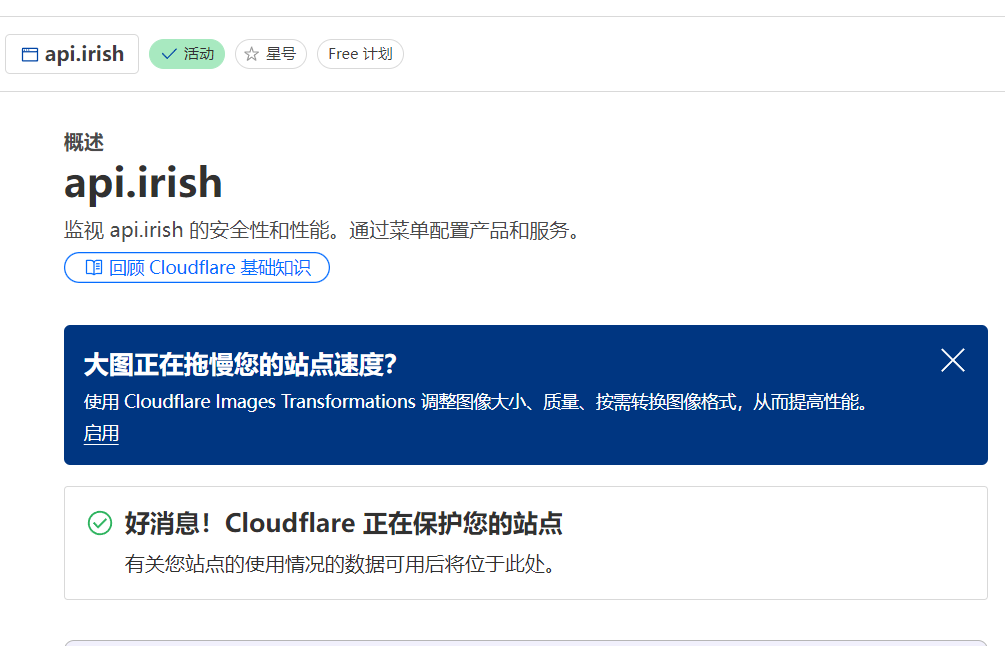Image resolution: width=1005 pixels, height=646 pixels.
Task: Open 回顾 Cloudflare 基础知识 guide button
Action: (197, 267)
